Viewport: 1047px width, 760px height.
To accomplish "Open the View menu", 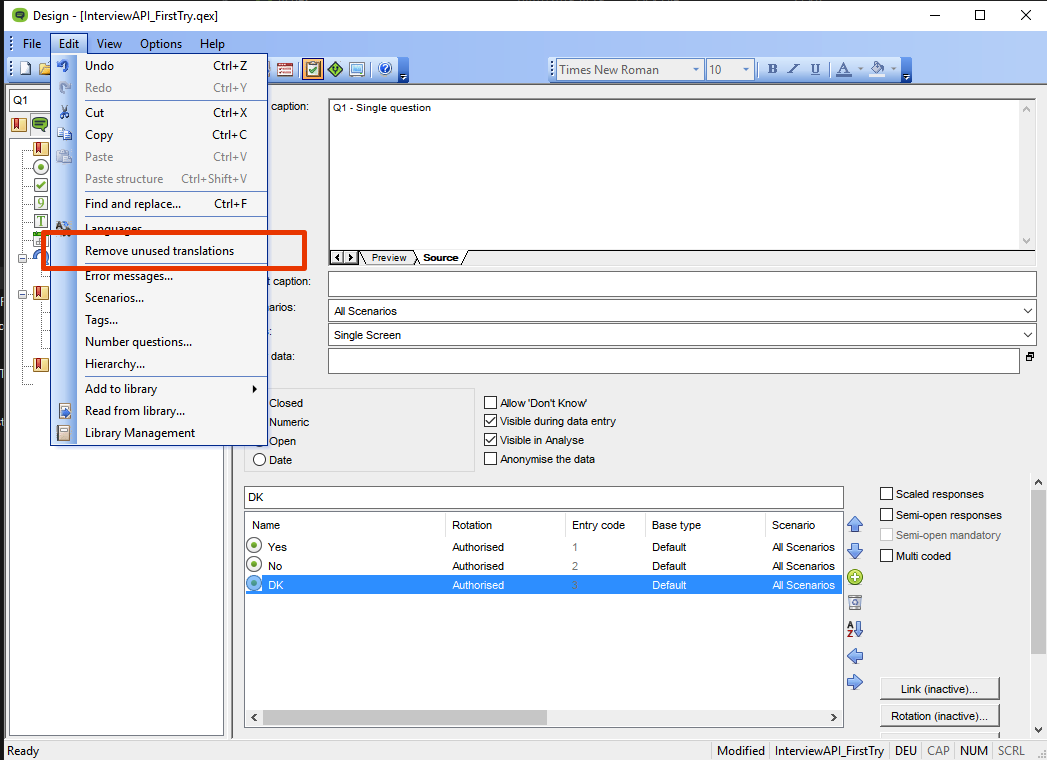I will 109,43.
